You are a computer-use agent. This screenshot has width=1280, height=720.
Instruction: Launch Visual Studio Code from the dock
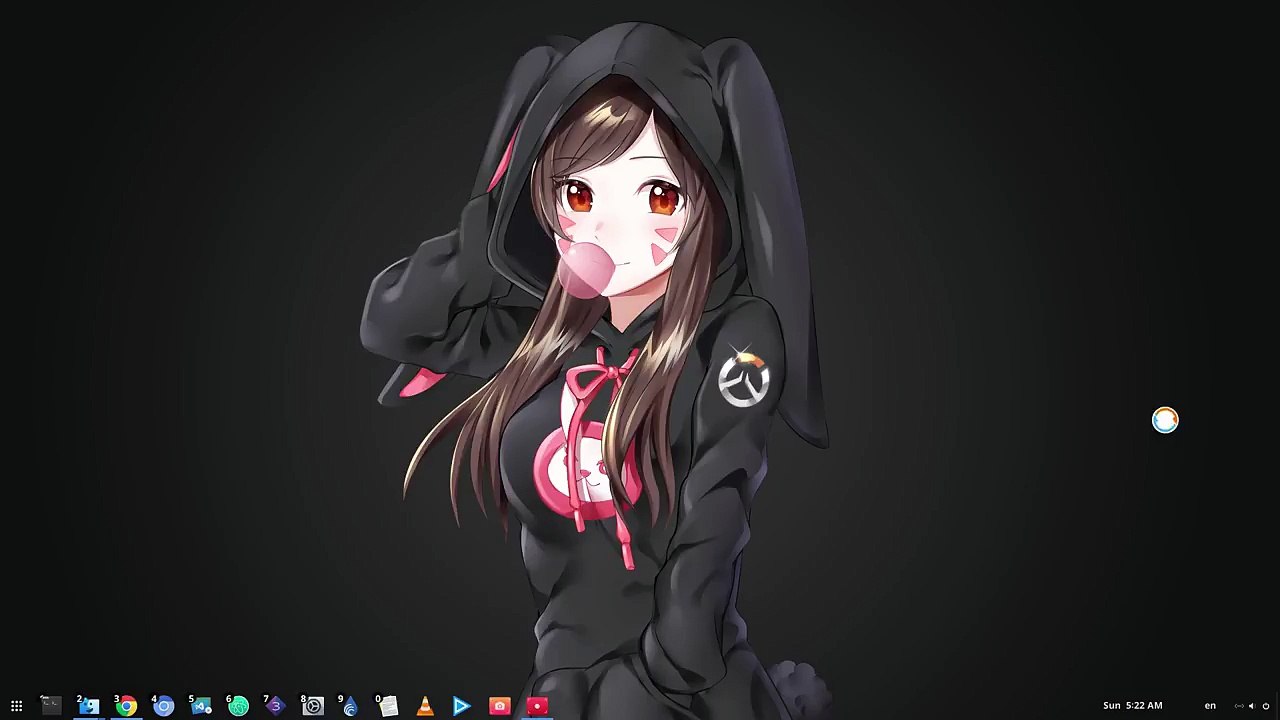(x=201, y=706)
